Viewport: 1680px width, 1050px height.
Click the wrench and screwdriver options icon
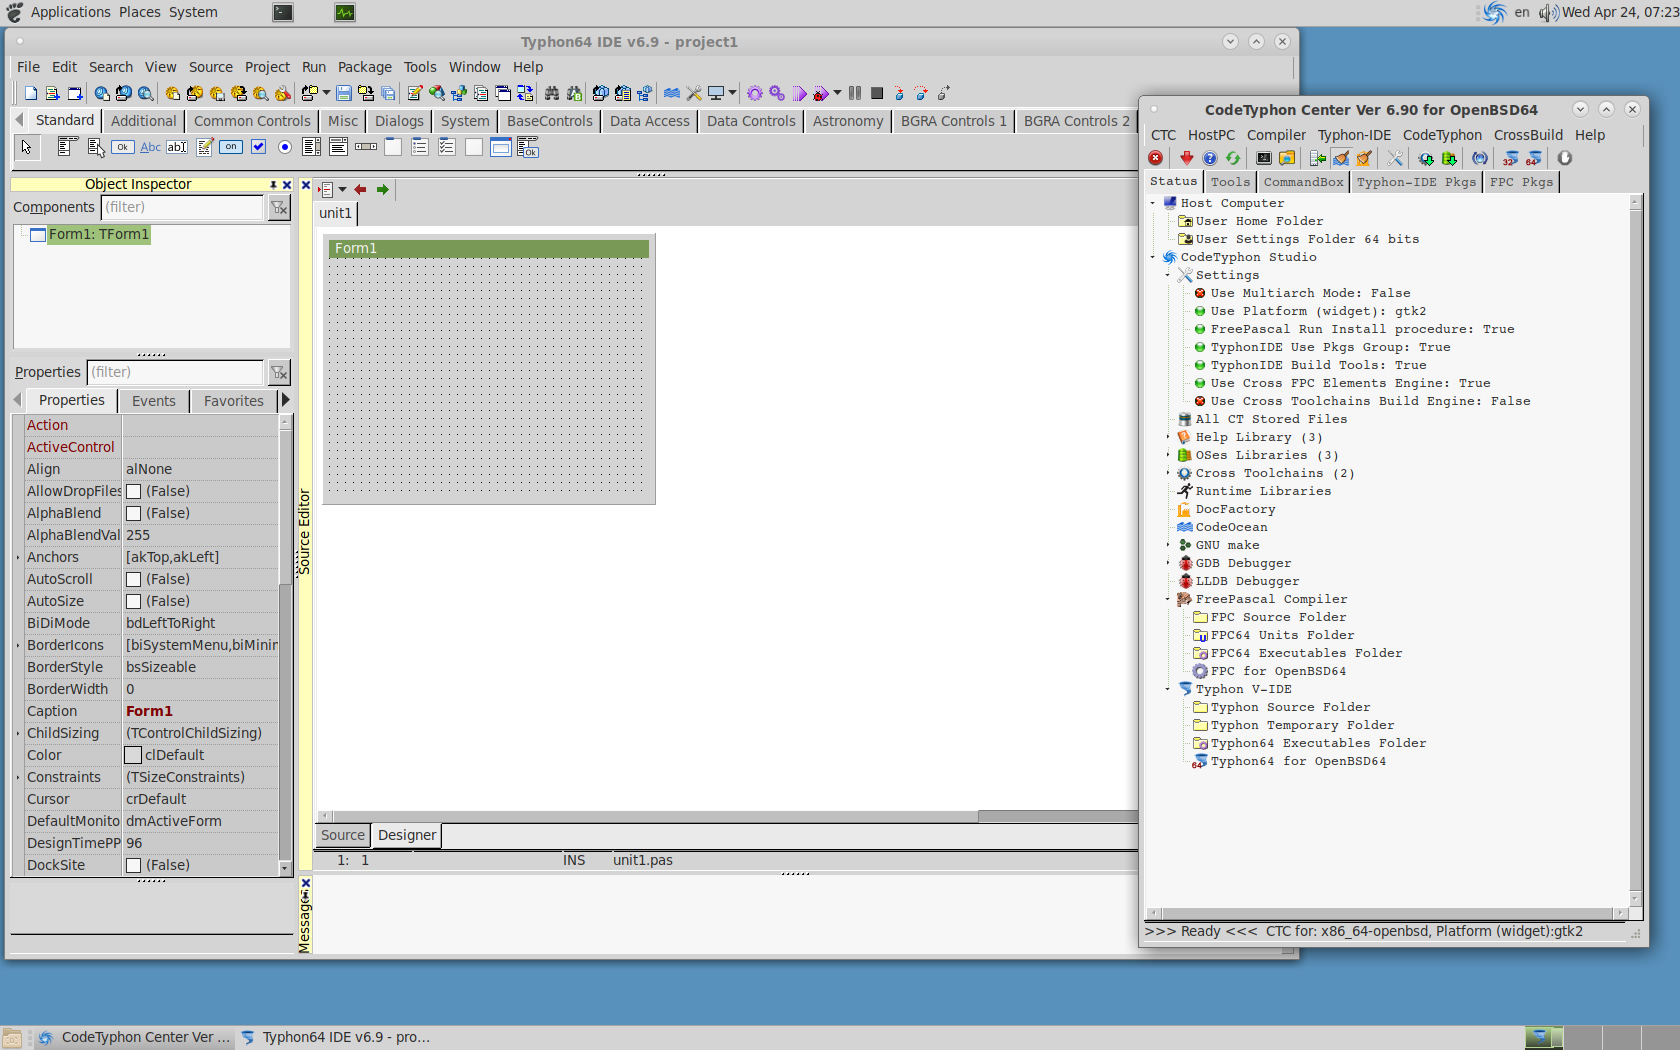tap(694, 93)
